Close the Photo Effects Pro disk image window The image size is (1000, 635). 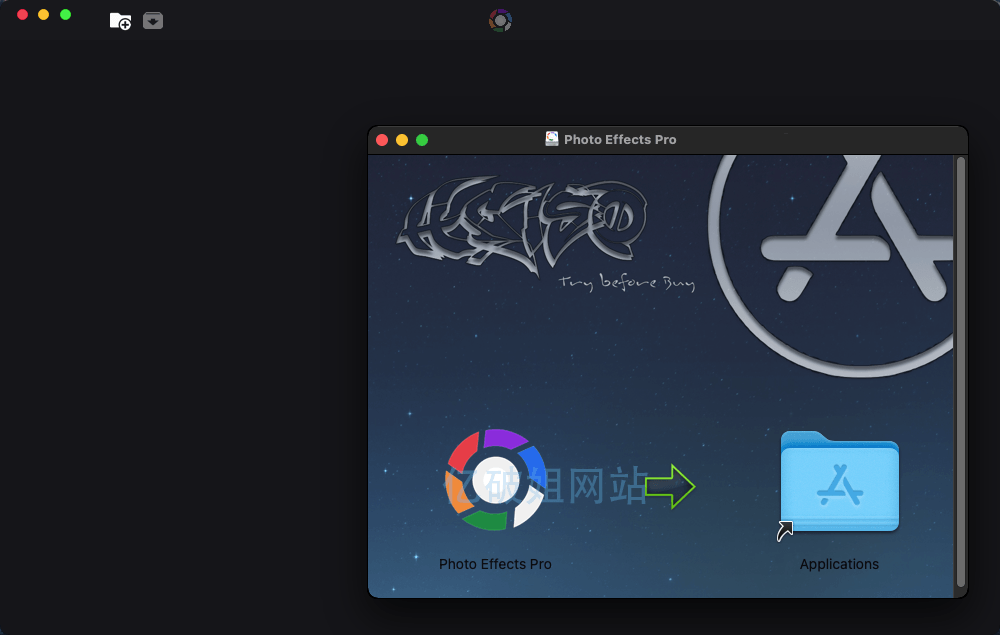coord(382,140)
